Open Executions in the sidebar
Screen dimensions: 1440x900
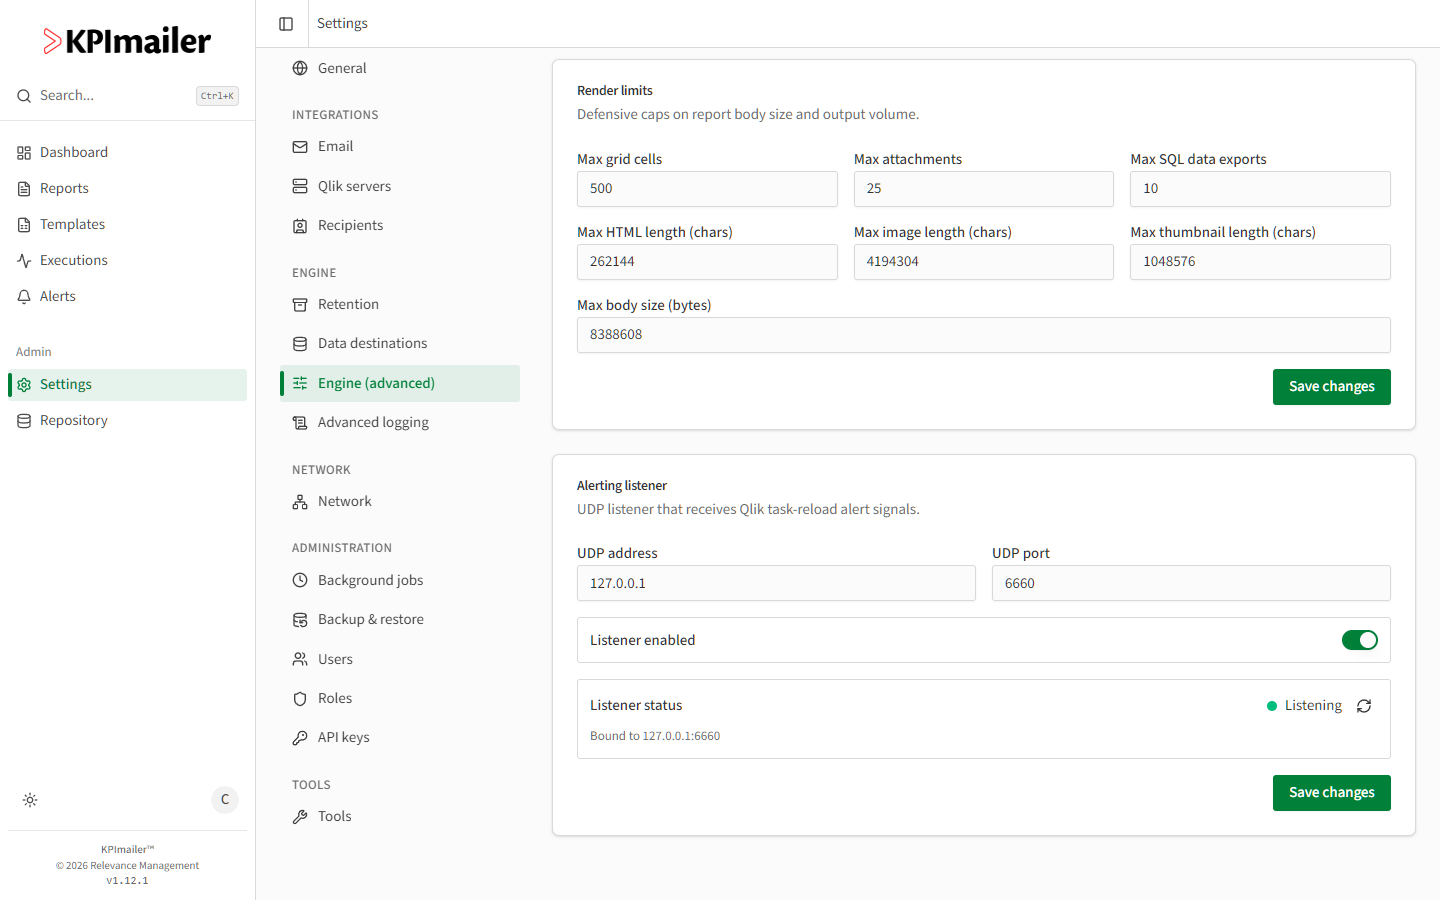click(x=128, y=261)
